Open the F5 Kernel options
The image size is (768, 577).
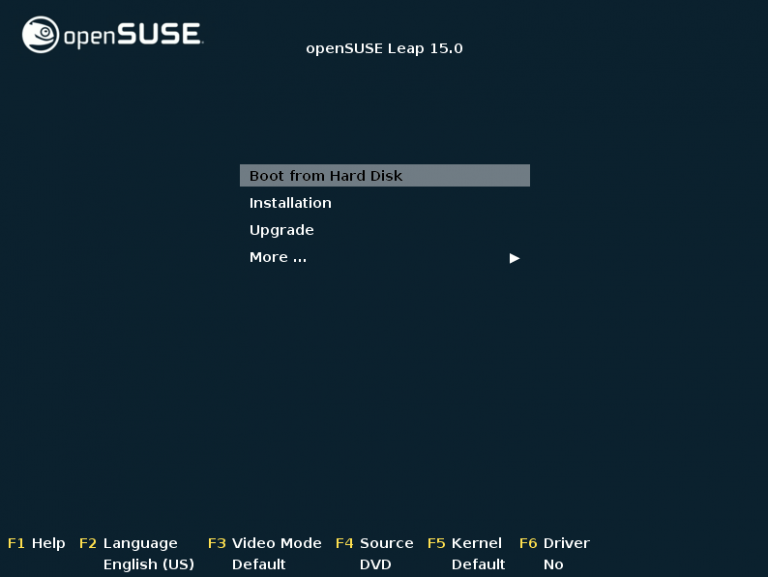464,543
